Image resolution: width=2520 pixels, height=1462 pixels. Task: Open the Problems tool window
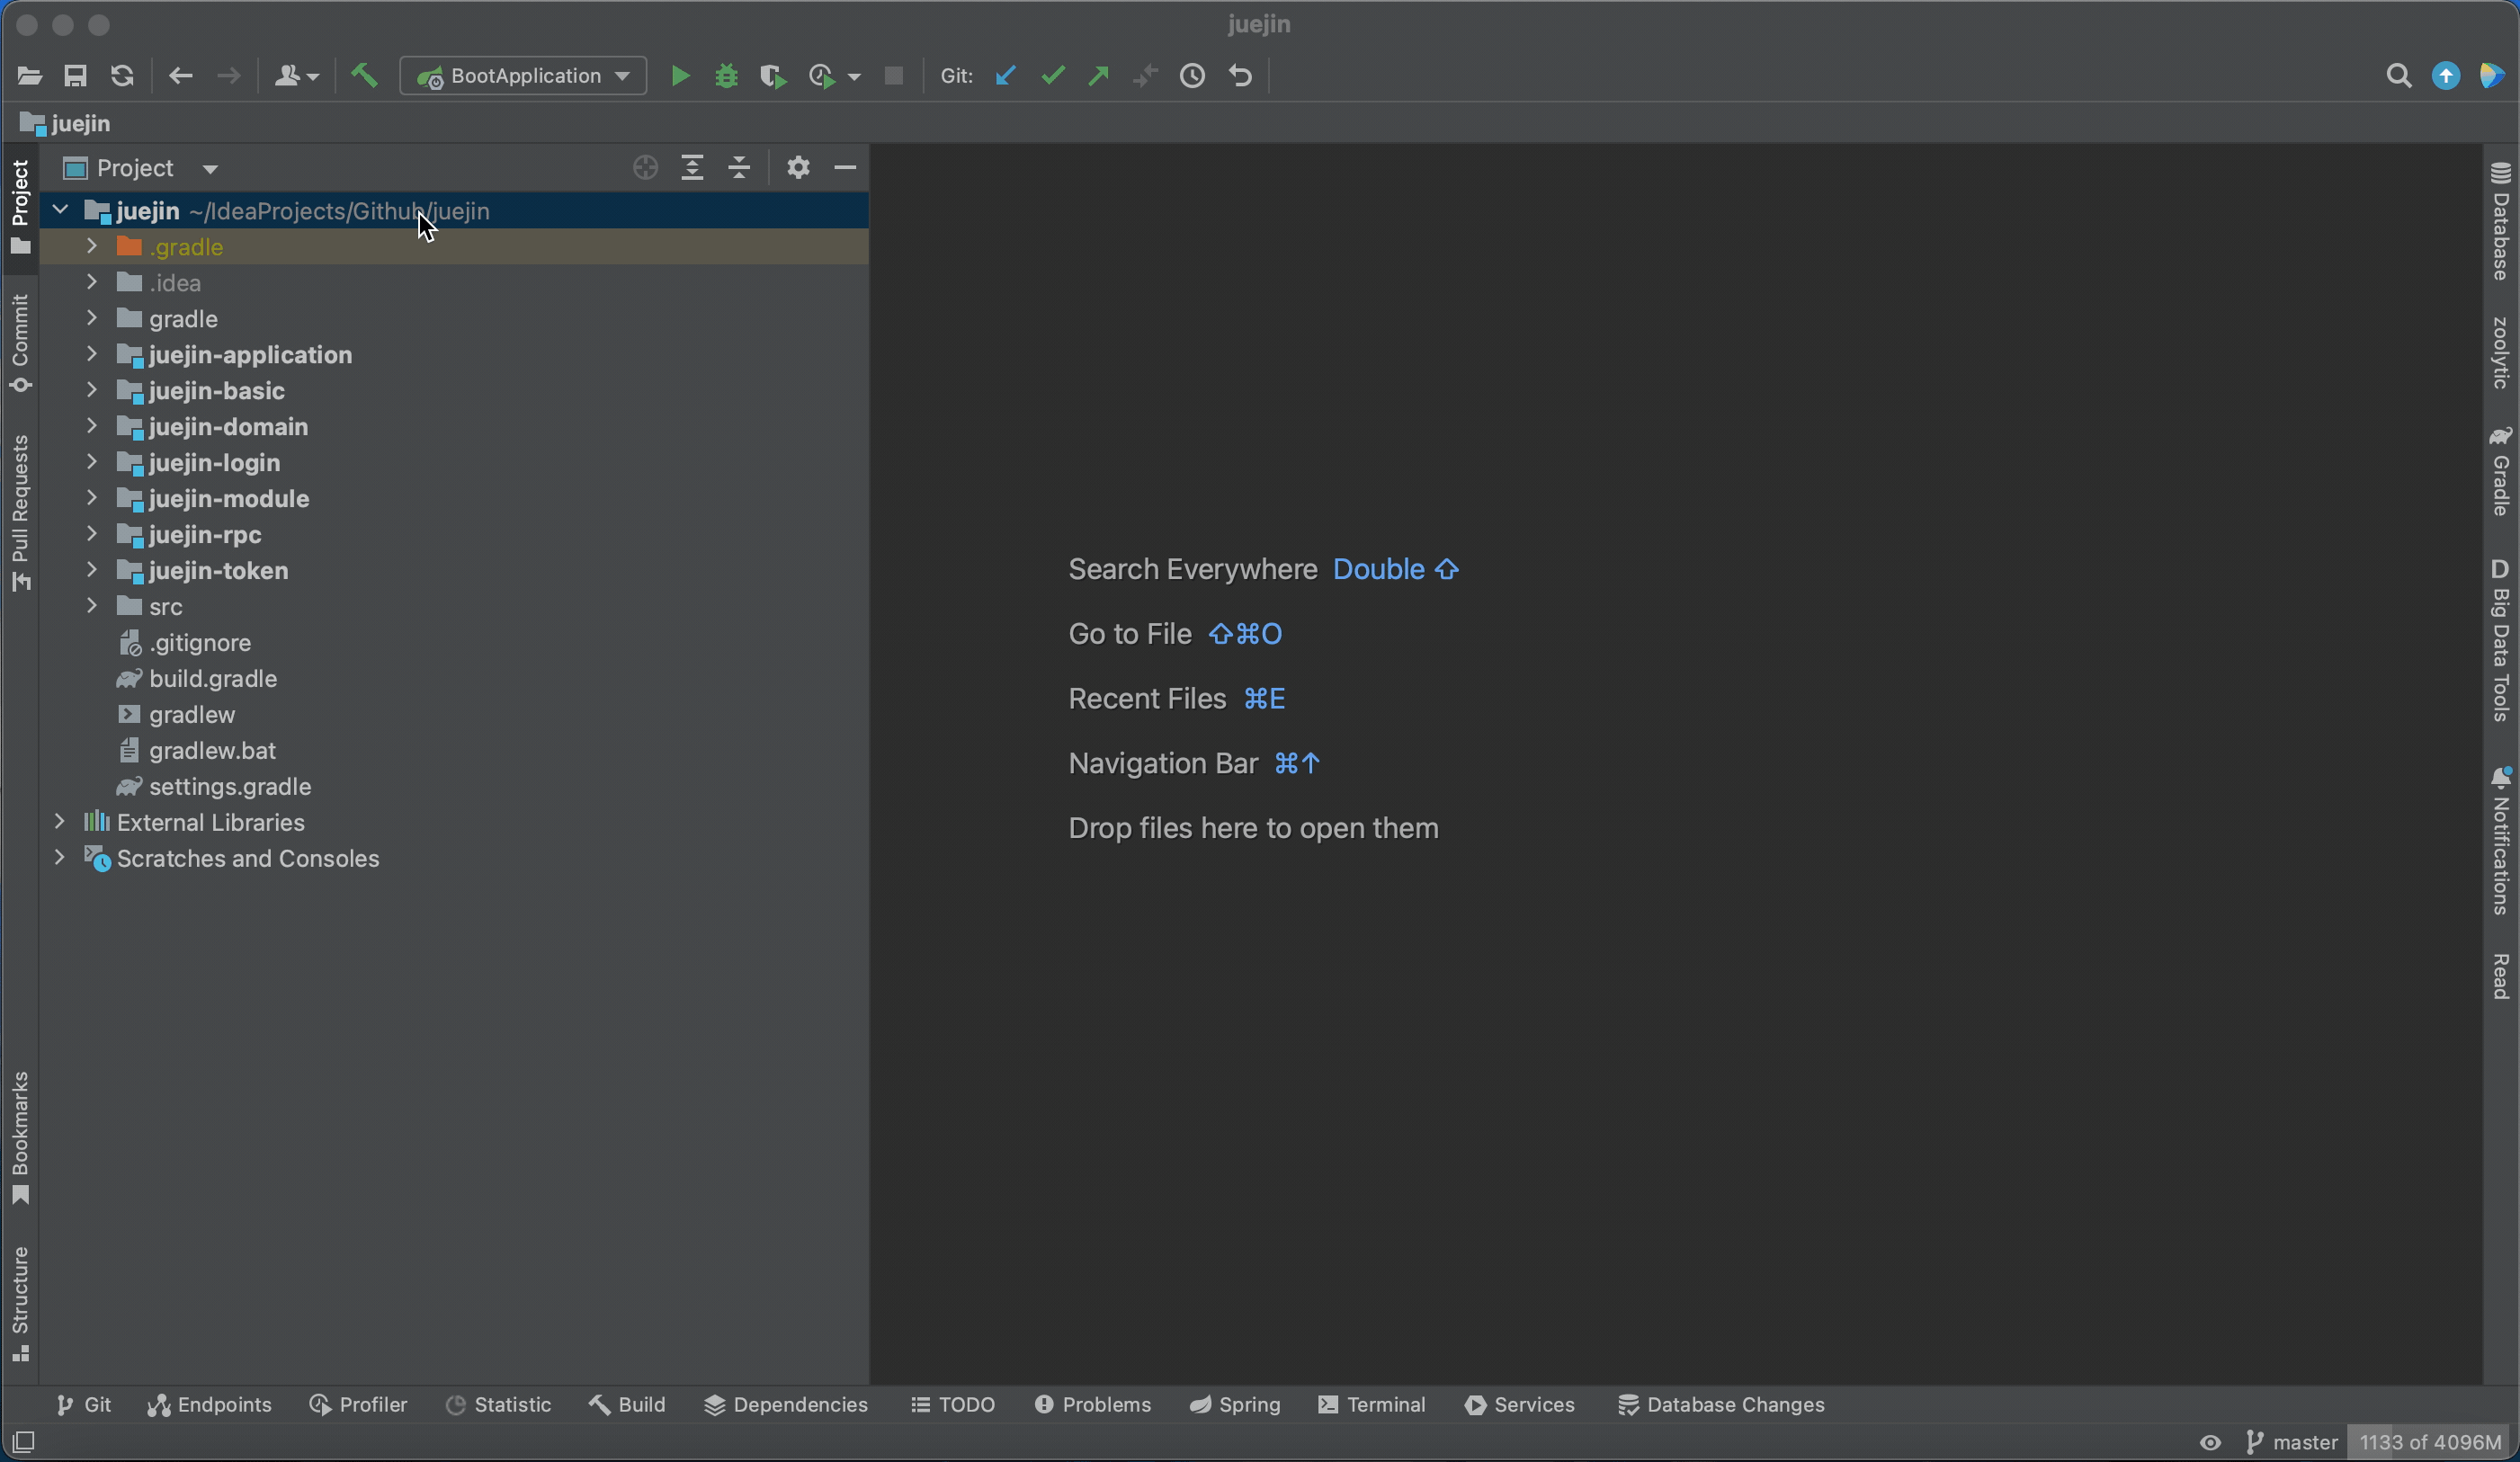pos(1093,1404)
